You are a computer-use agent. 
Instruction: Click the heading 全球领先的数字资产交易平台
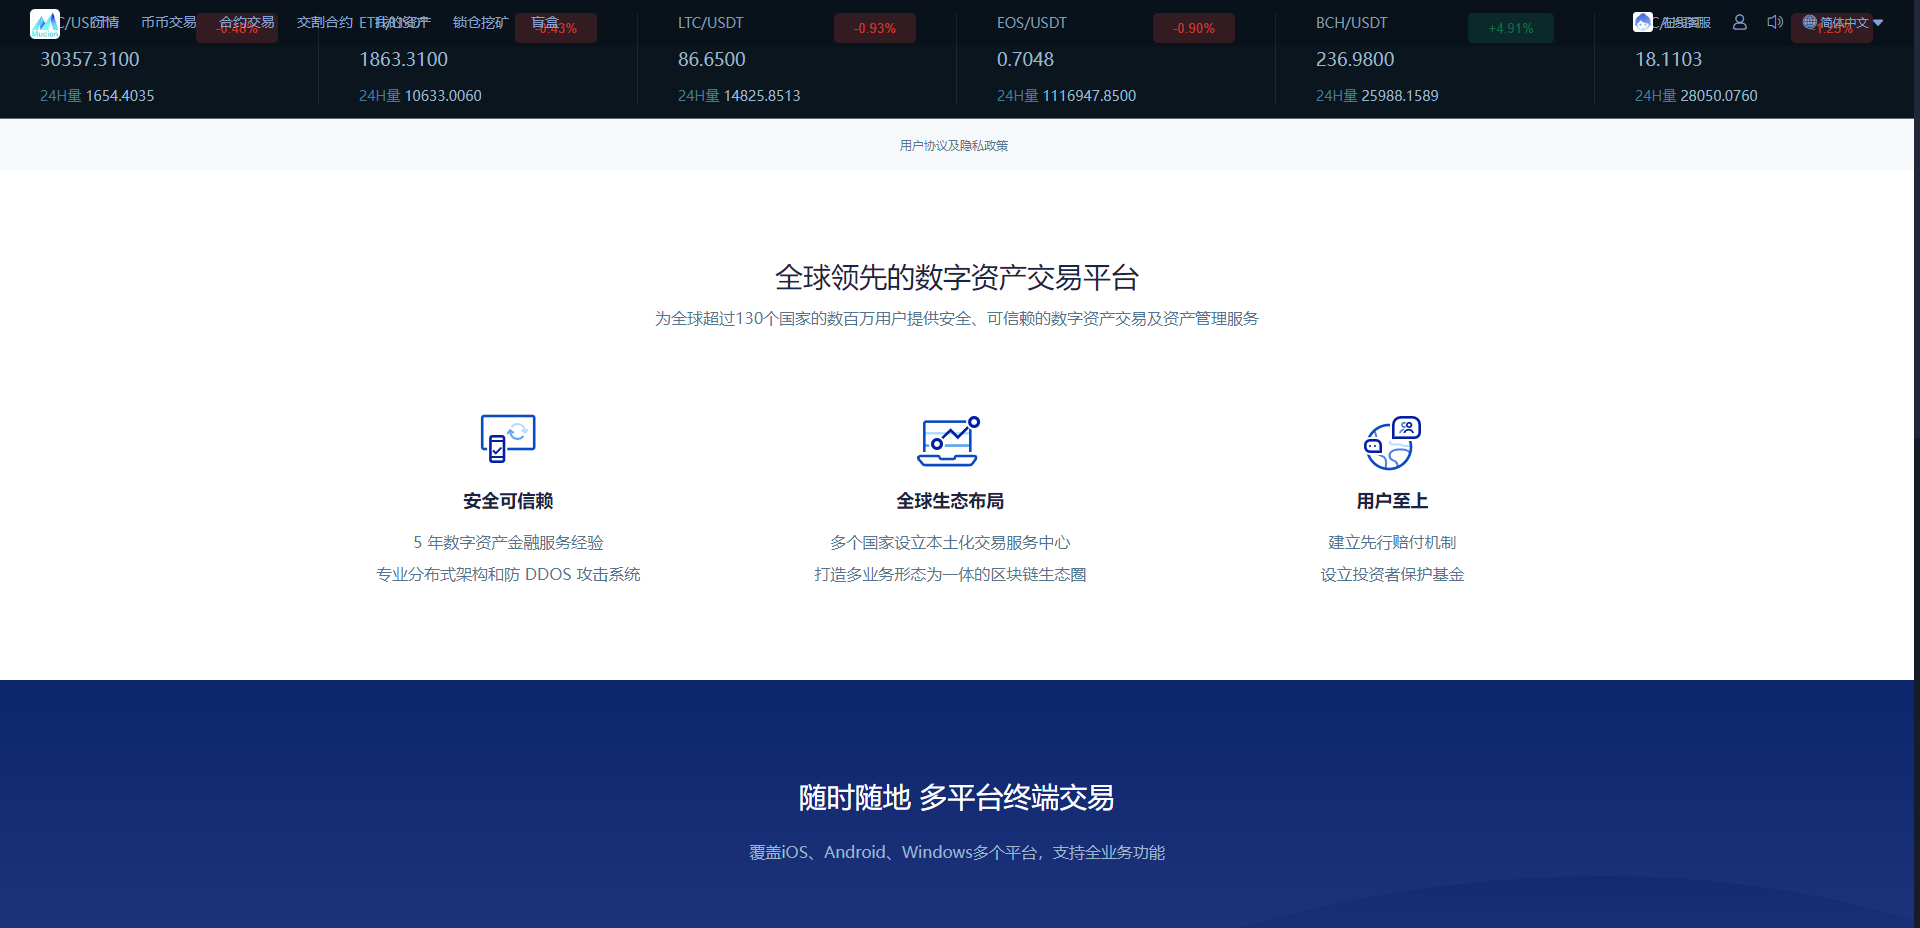[x=957, y=278]
